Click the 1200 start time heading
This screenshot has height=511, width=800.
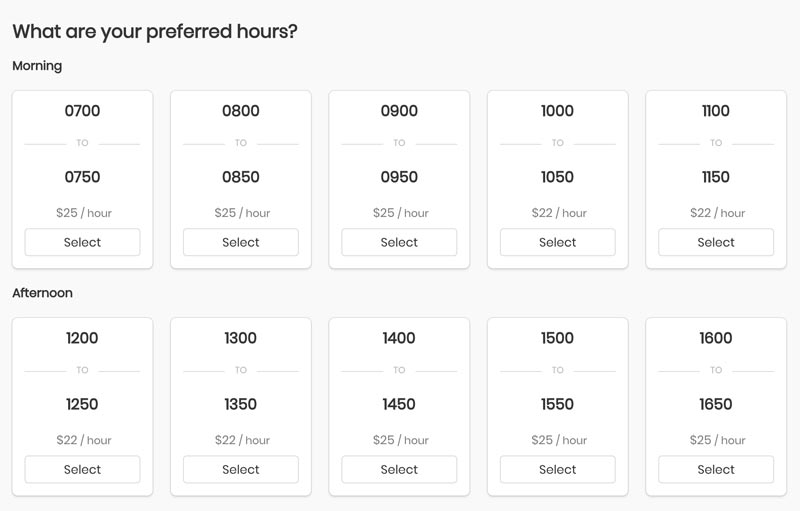(x=82, y=338)
